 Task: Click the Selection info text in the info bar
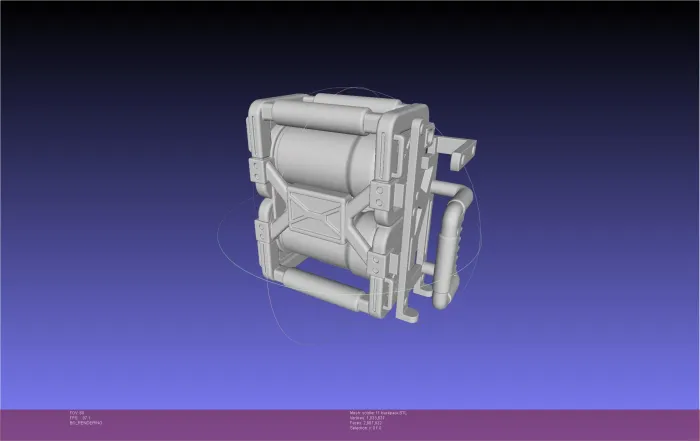[x=366, y=428]
